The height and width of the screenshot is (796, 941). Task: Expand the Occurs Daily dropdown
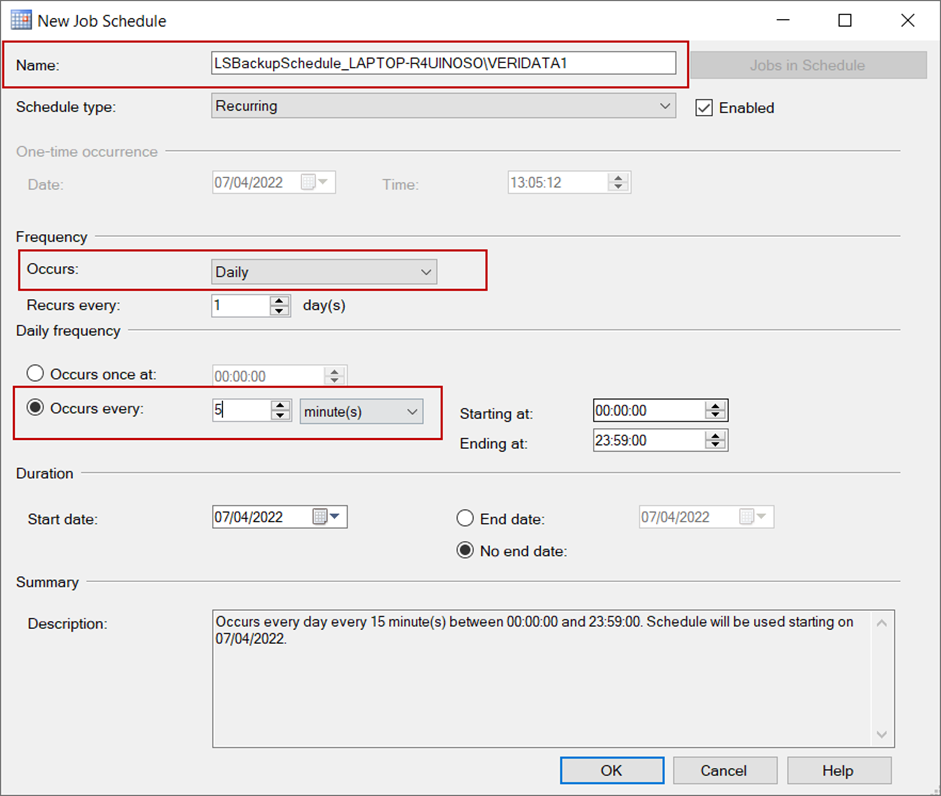point(324,272)
